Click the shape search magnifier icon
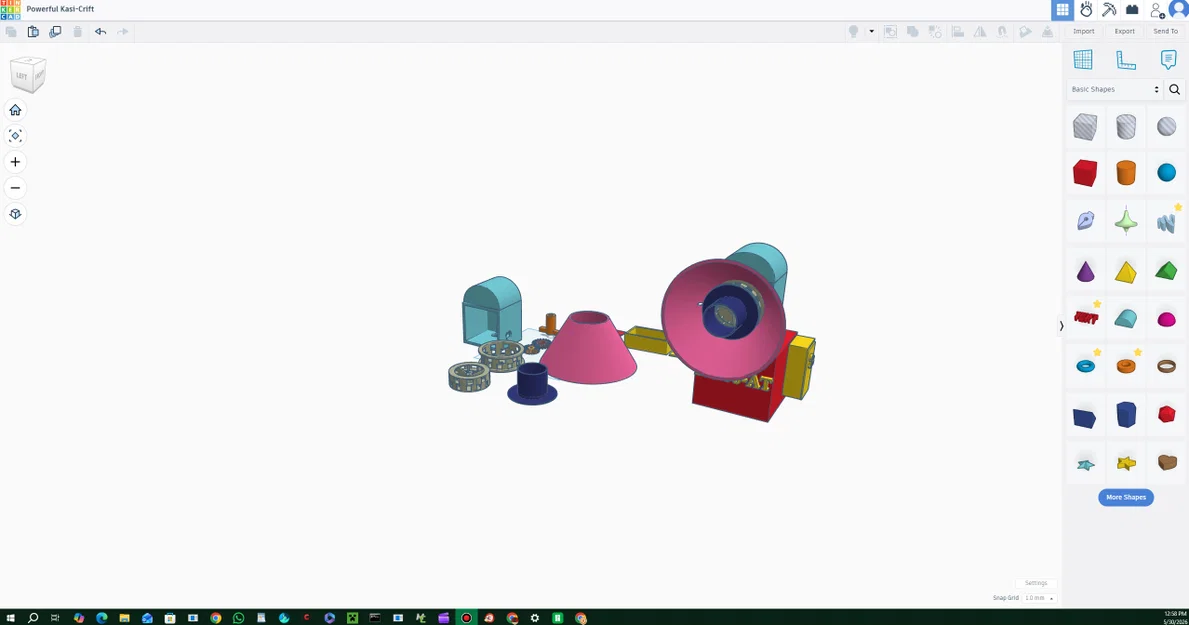This screenshot has height=625, width=1189. pyautogui.click(x=1175, y=90)
